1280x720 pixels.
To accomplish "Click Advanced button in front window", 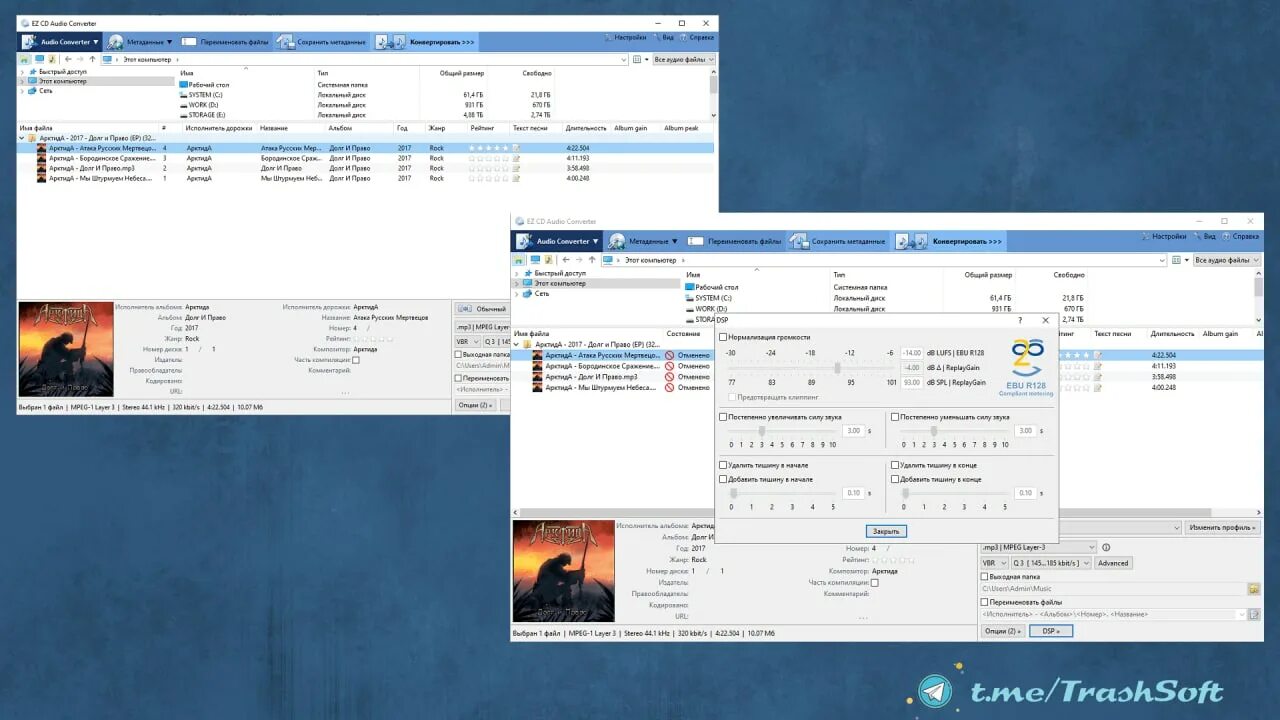I will (1113, 563).
